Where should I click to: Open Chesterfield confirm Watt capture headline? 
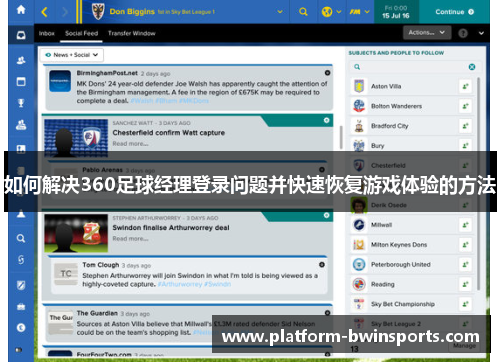[168, 133]
